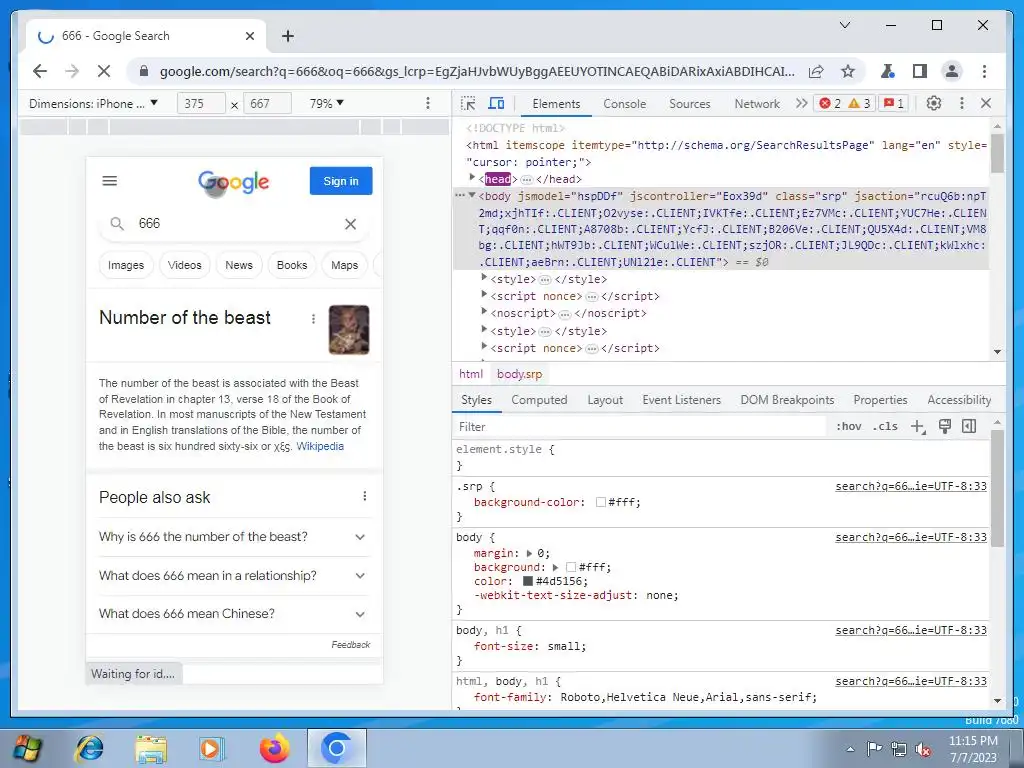The image size is (1024, 768).
Task: Open DevTools settings gear
Action: pos(934,103)
